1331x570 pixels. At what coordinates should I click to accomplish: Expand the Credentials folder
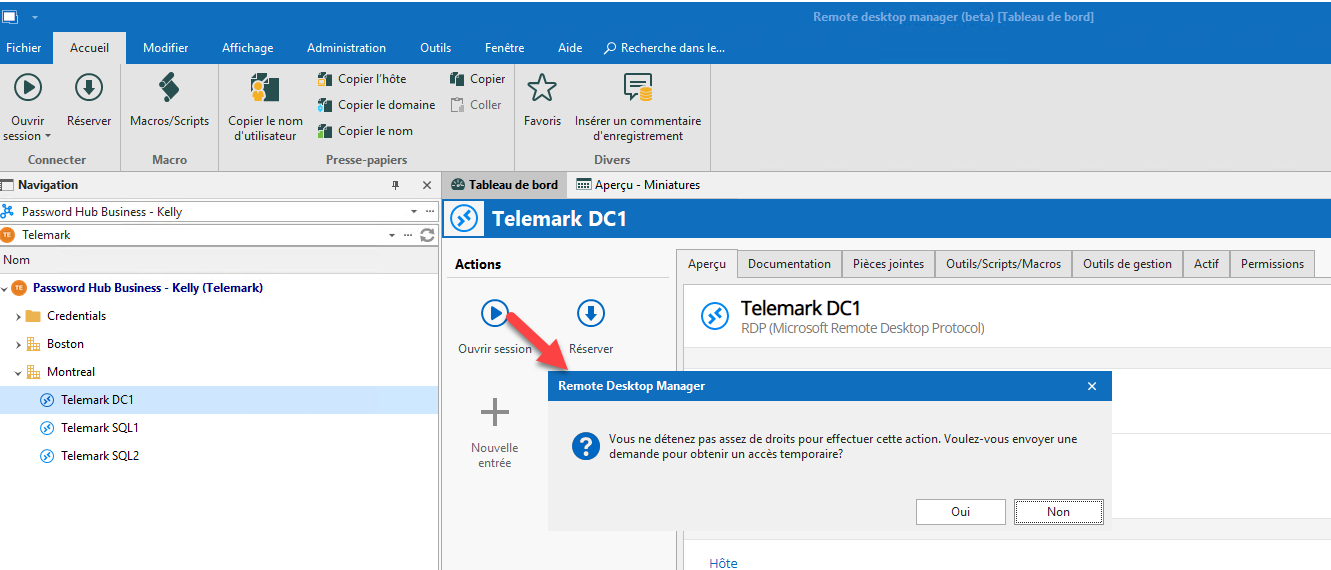[x=18, y=316]
